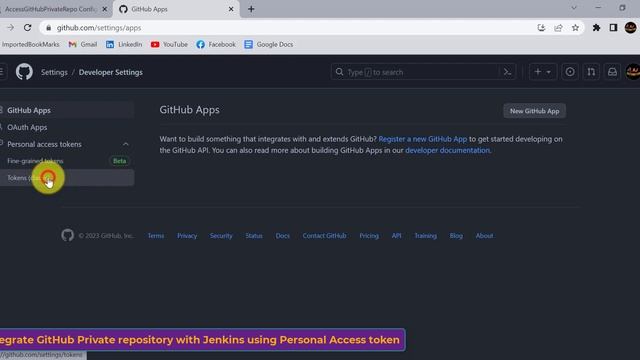Open Training footer link
This screenshot has width=640, height=360.
click(425, 236)
